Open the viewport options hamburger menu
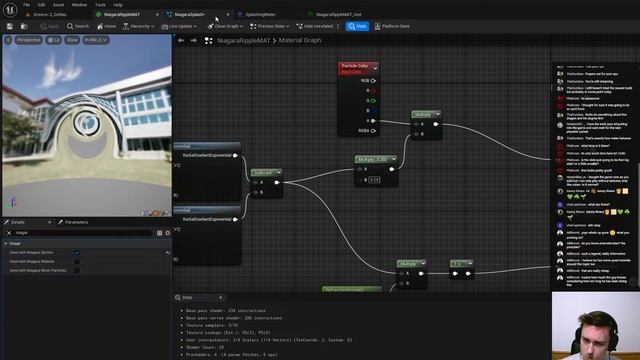This screenshot has height=360, width=640. [x=8, y=40]
